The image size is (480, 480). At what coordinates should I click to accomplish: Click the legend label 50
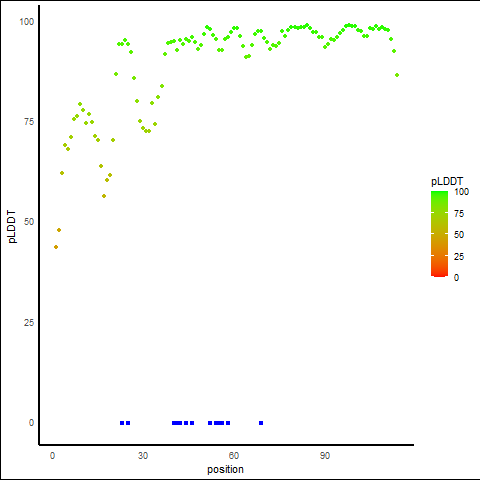coord(459,235)
